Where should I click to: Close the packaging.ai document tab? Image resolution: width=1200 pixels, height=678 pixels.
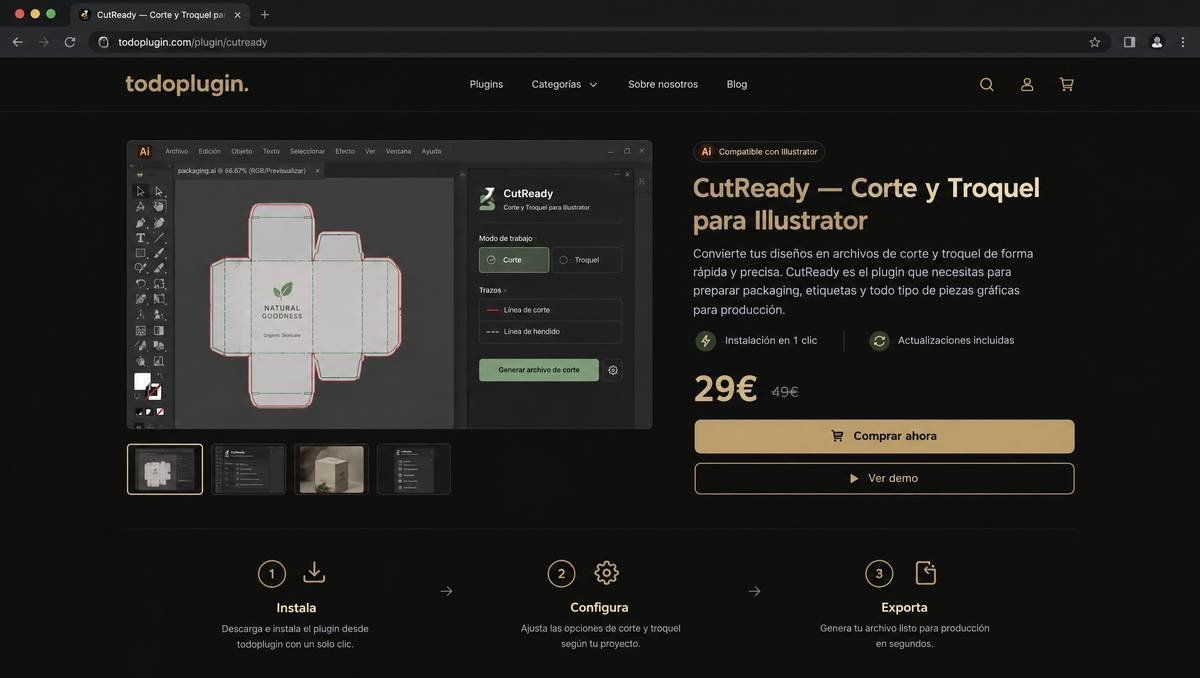[318, 171]
